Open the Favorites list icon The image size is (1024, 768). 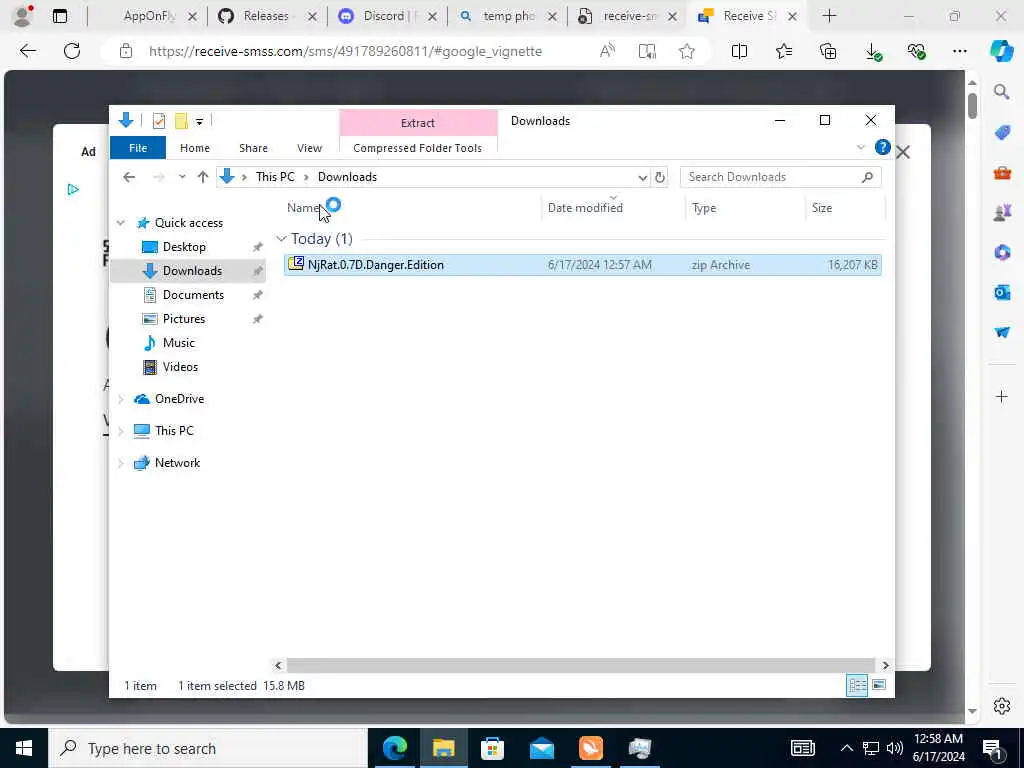(784, 51)
